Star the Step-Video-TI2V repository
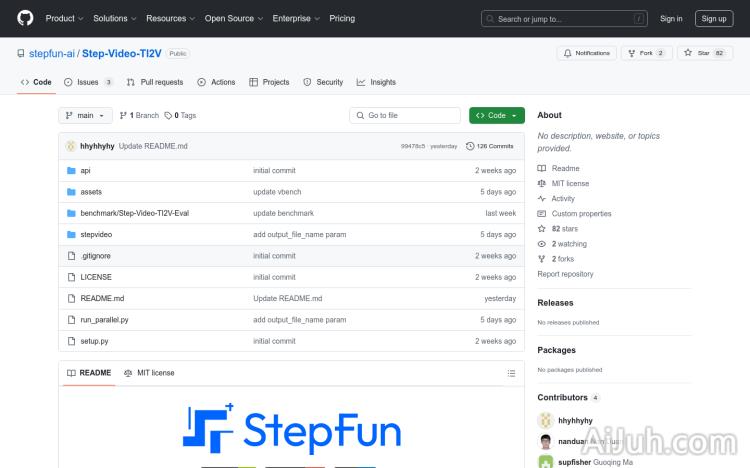 [705, 53]
